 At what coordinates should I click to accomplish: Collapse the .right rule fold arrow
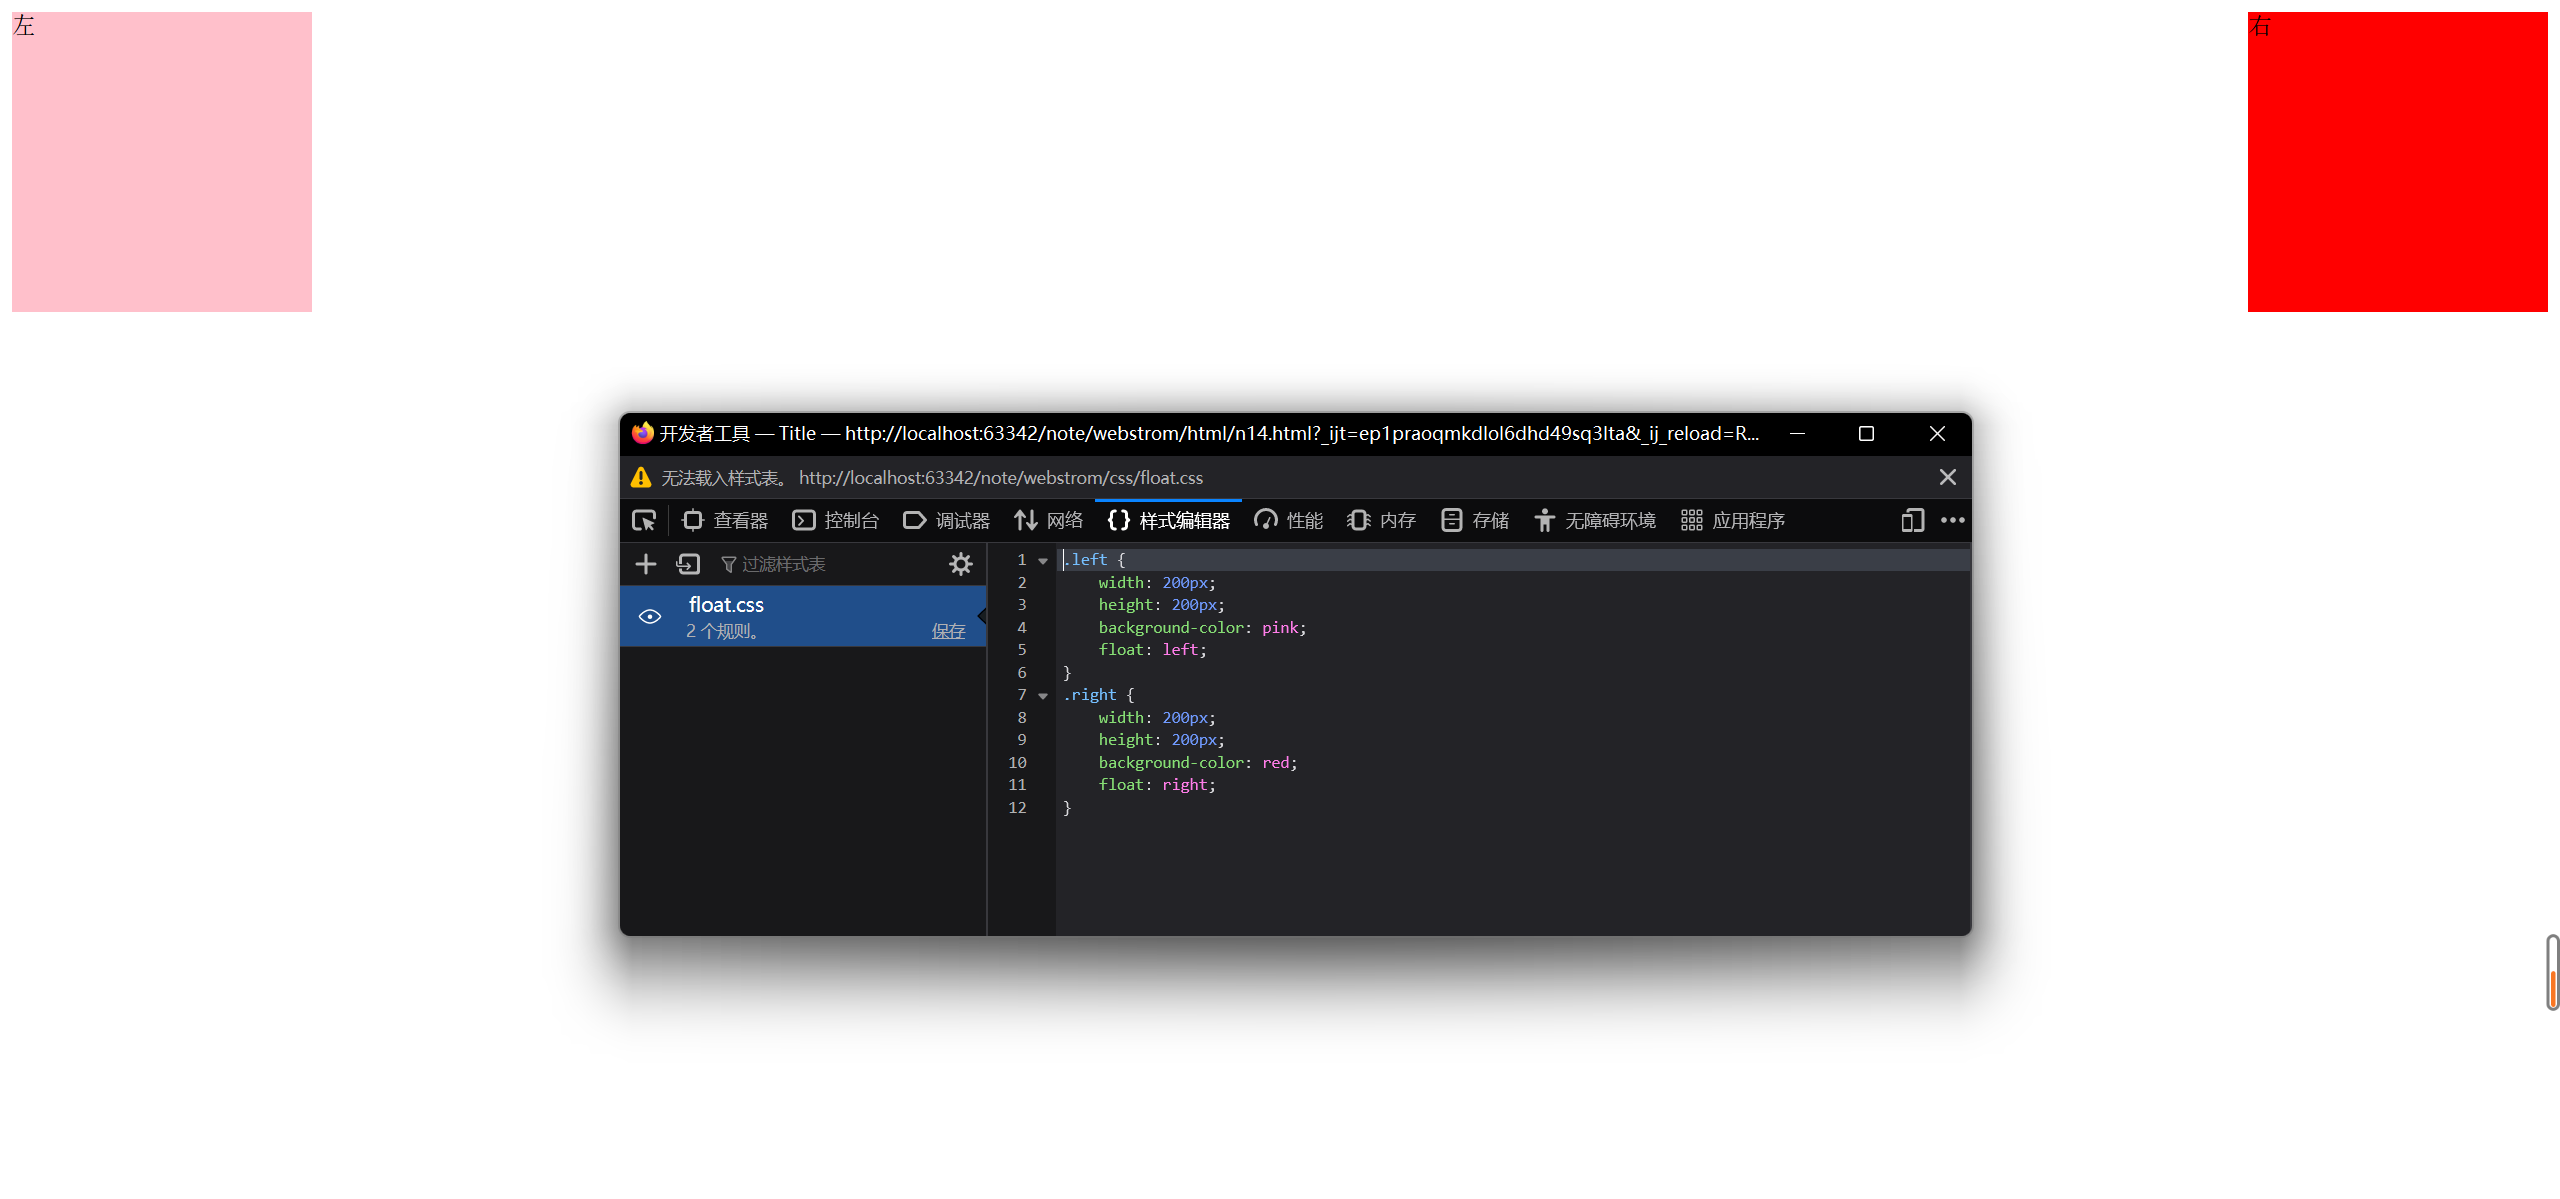tap(1043, 696)
